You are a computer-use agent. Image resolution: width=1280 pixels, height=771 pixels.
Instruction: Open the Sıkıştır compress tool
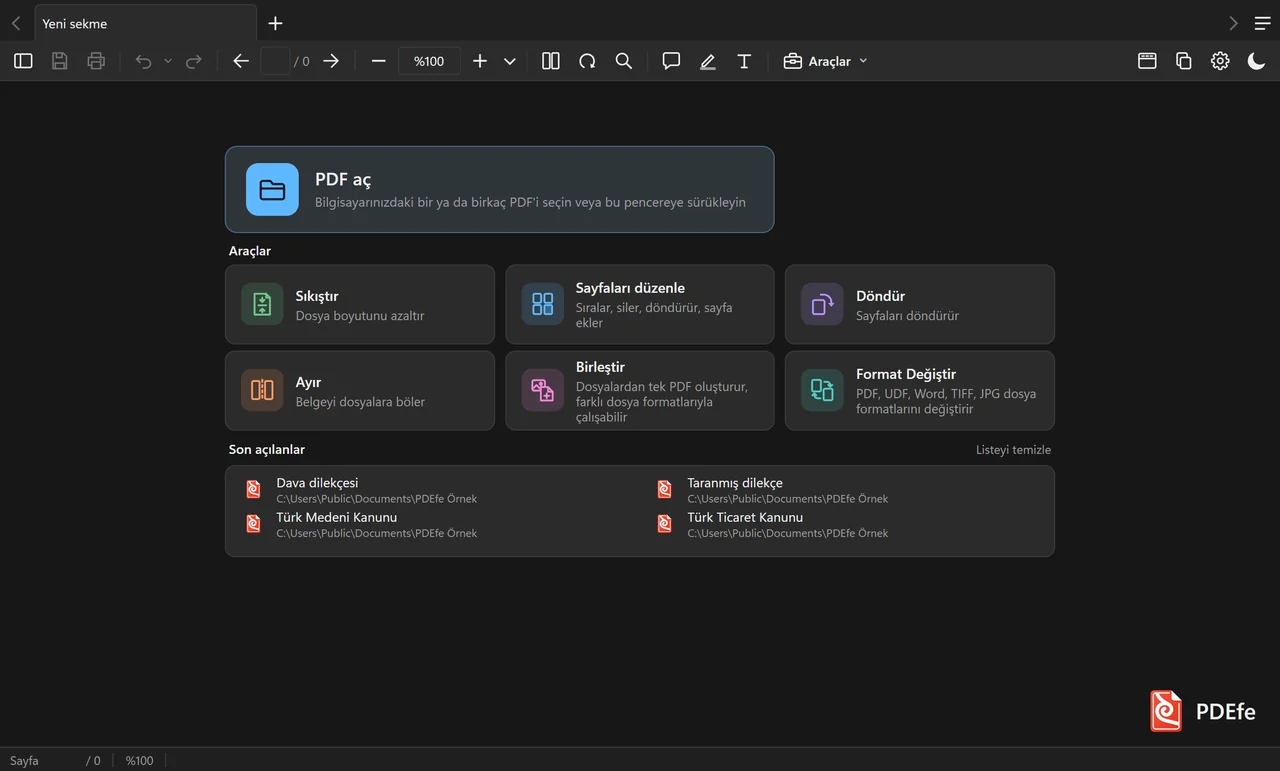pyautogui.click(x=360, y=304)
